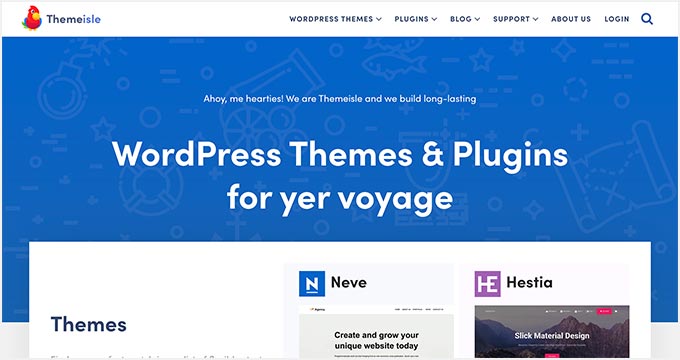Expand the Plugins menu chevron
This screenshot has width=680, height=360.
tap(434, 19)
